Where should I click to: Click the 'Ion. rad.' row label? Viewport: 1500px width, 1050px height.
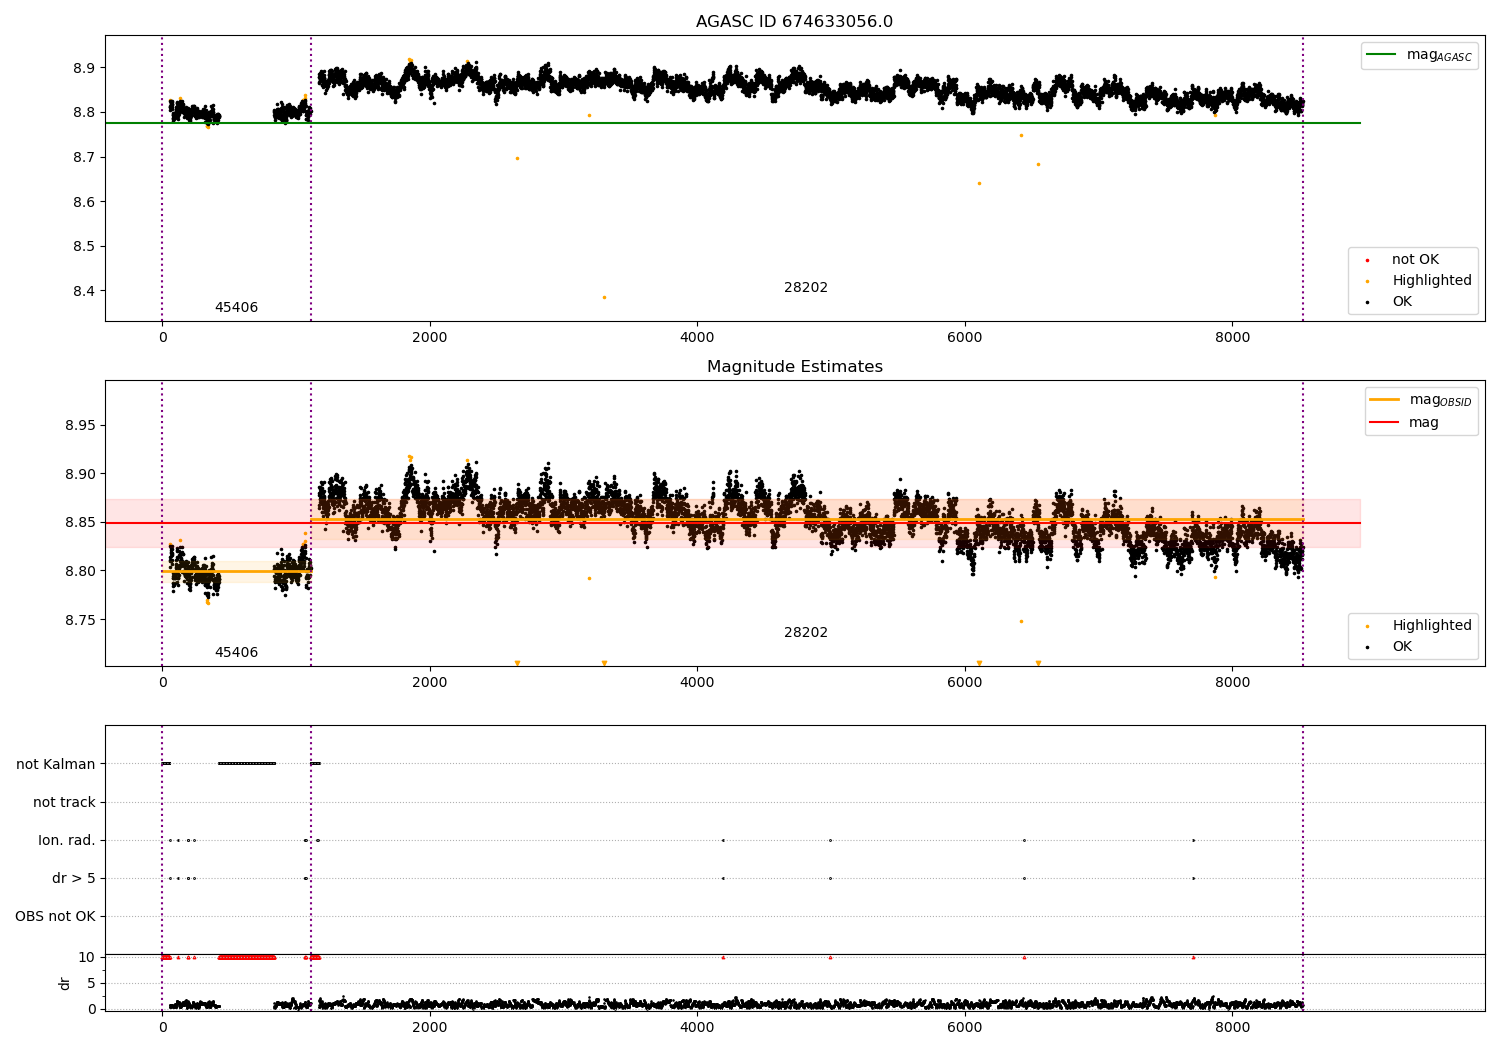click(x=67, y=841)
